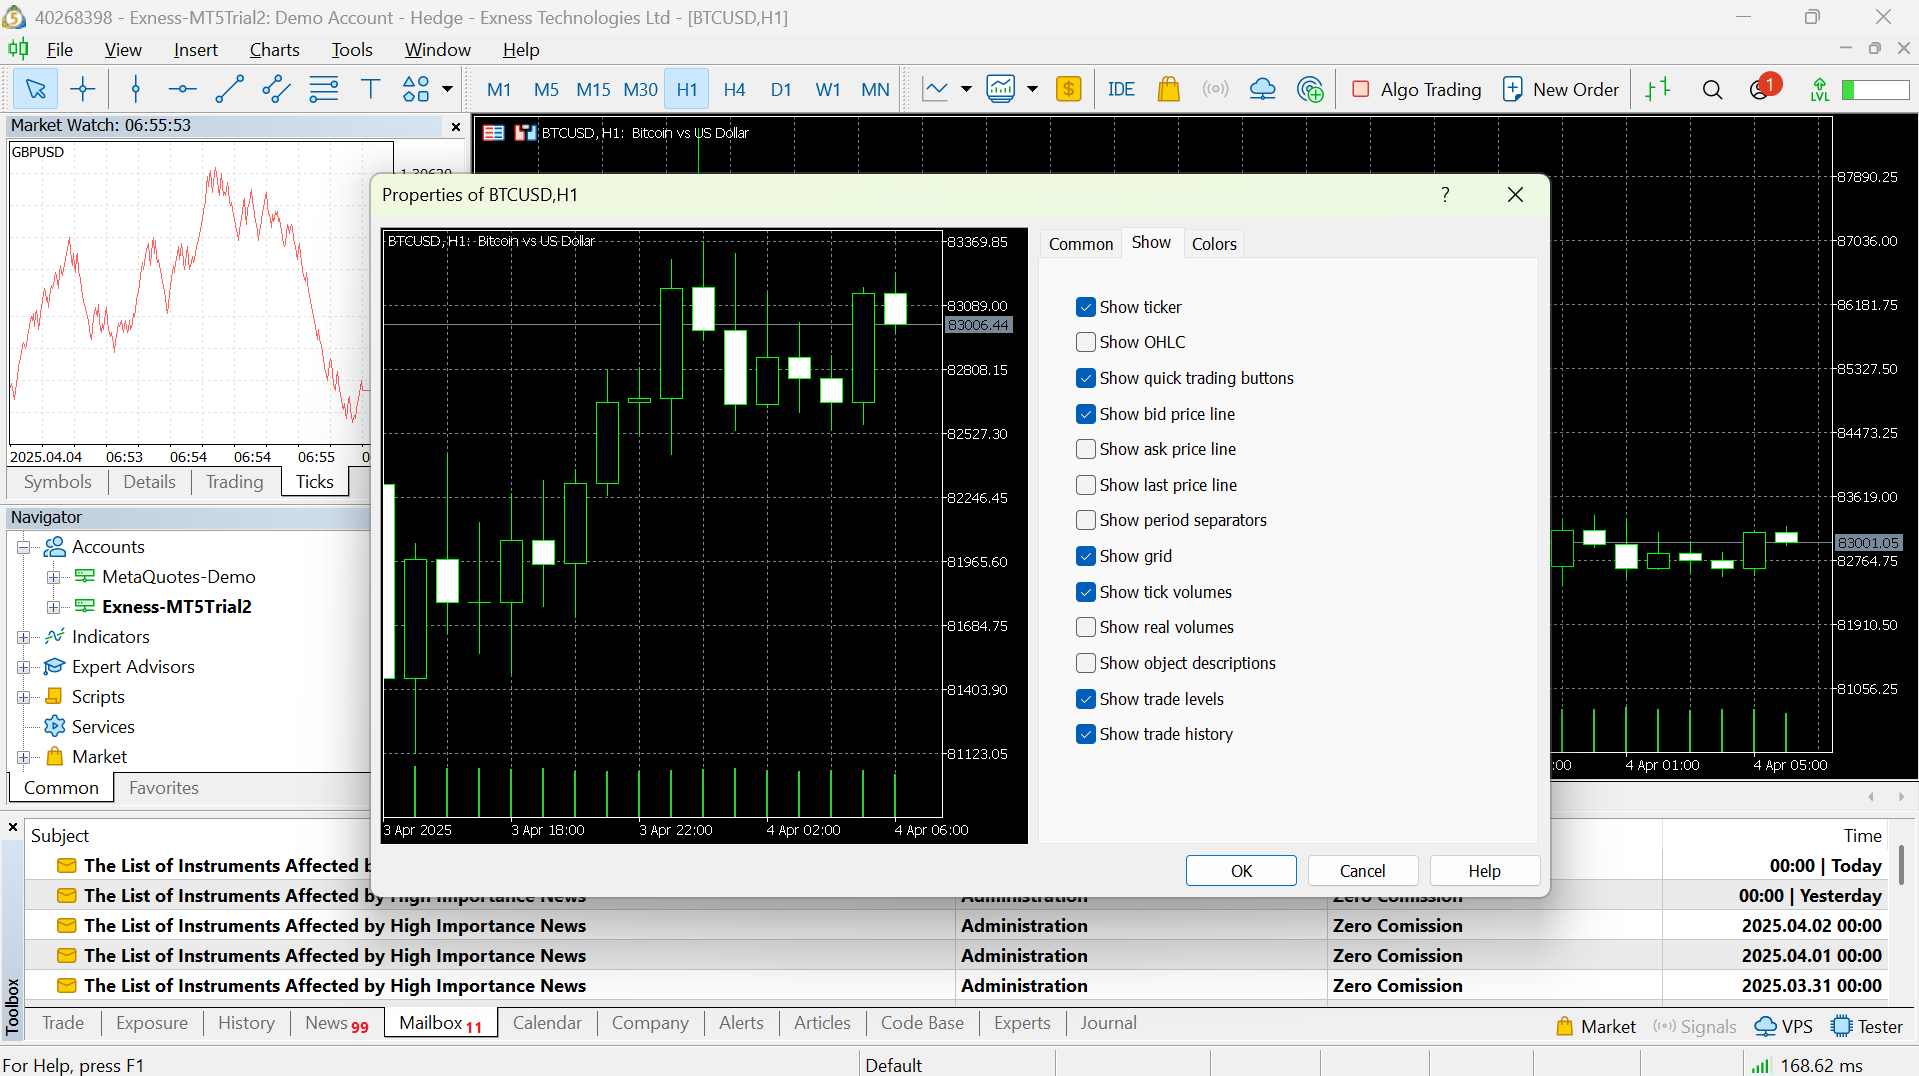Enable Show ask price line

1086,449
